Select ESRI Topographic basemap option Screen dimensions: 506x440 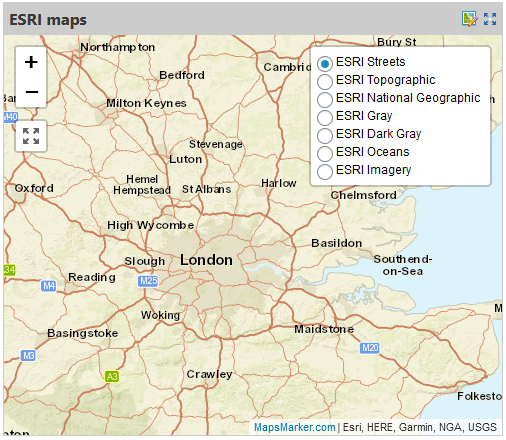click(325, 81)
